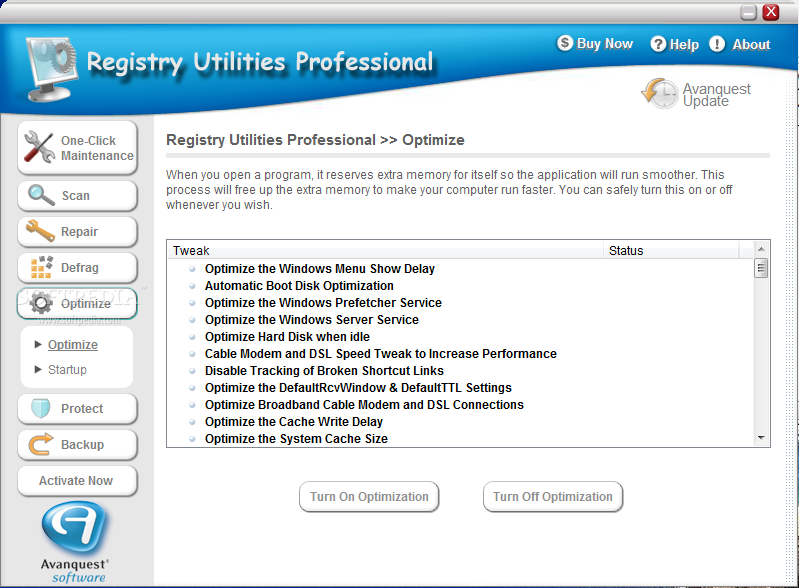Click bullet beside Optimize Hard Disk when idle
799x588 pixels.
click(x=192, y=337)
